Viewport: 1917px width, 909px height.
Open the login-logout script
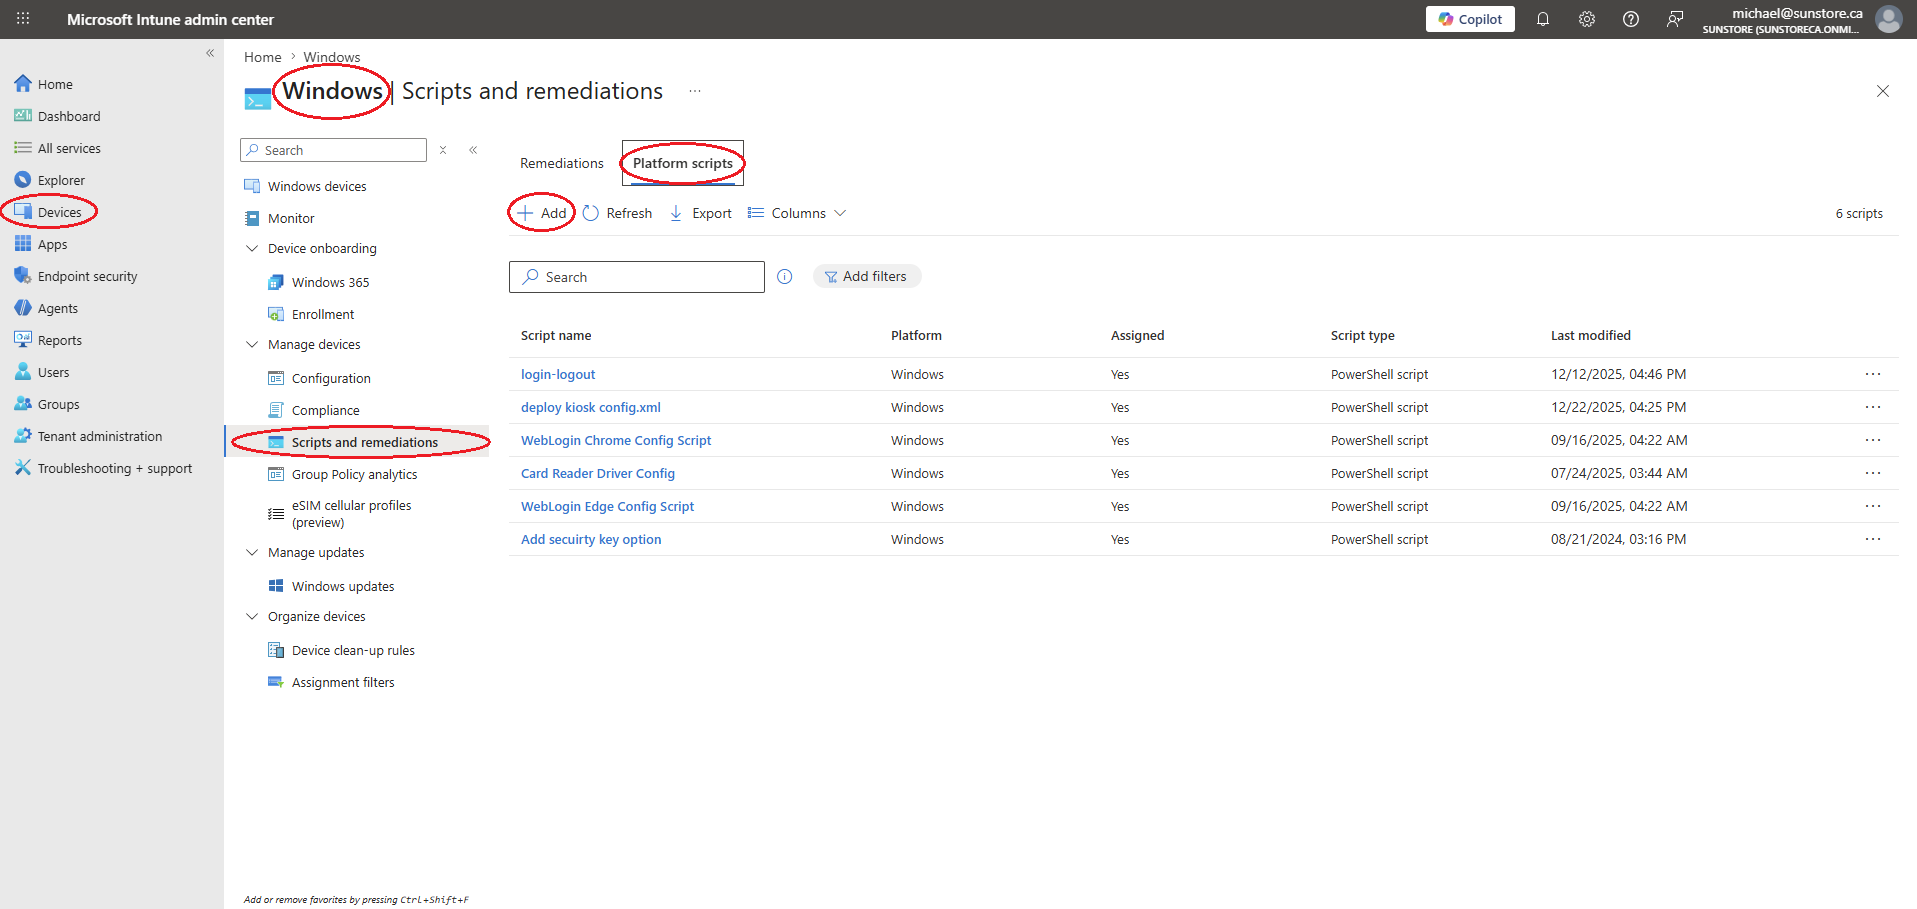tap(558, 374)
